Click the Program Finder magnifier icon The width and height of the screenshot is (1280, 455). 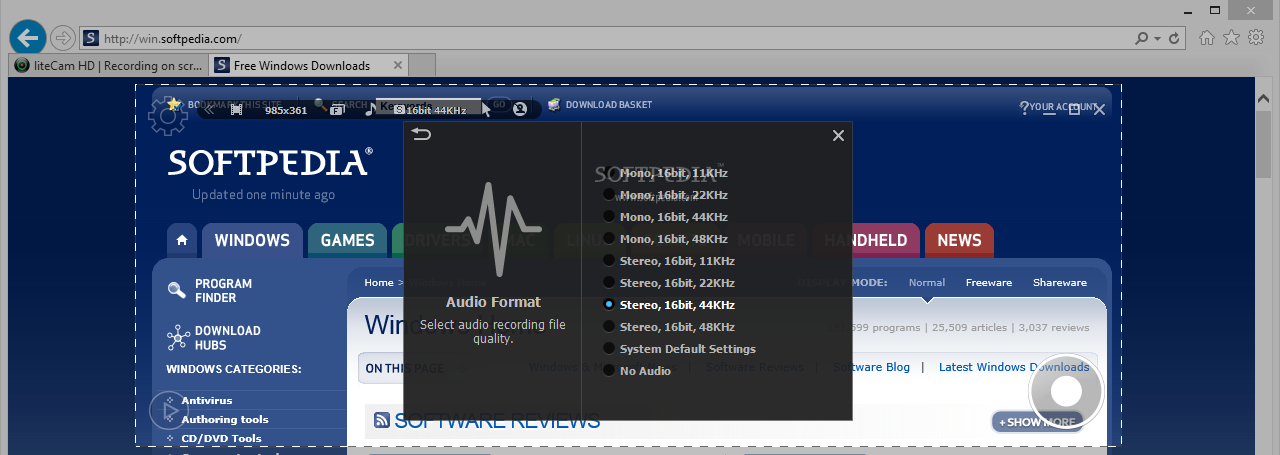click(177, 290)
